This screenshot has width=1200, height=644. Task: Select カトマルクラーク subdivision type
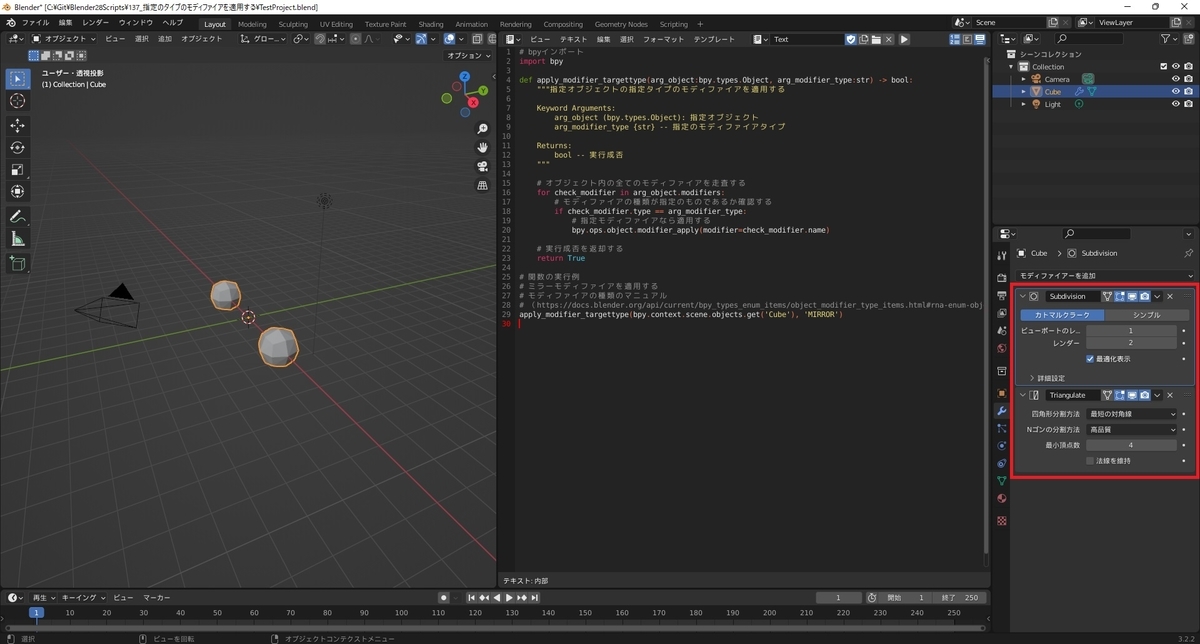(x=1062, y=314)
